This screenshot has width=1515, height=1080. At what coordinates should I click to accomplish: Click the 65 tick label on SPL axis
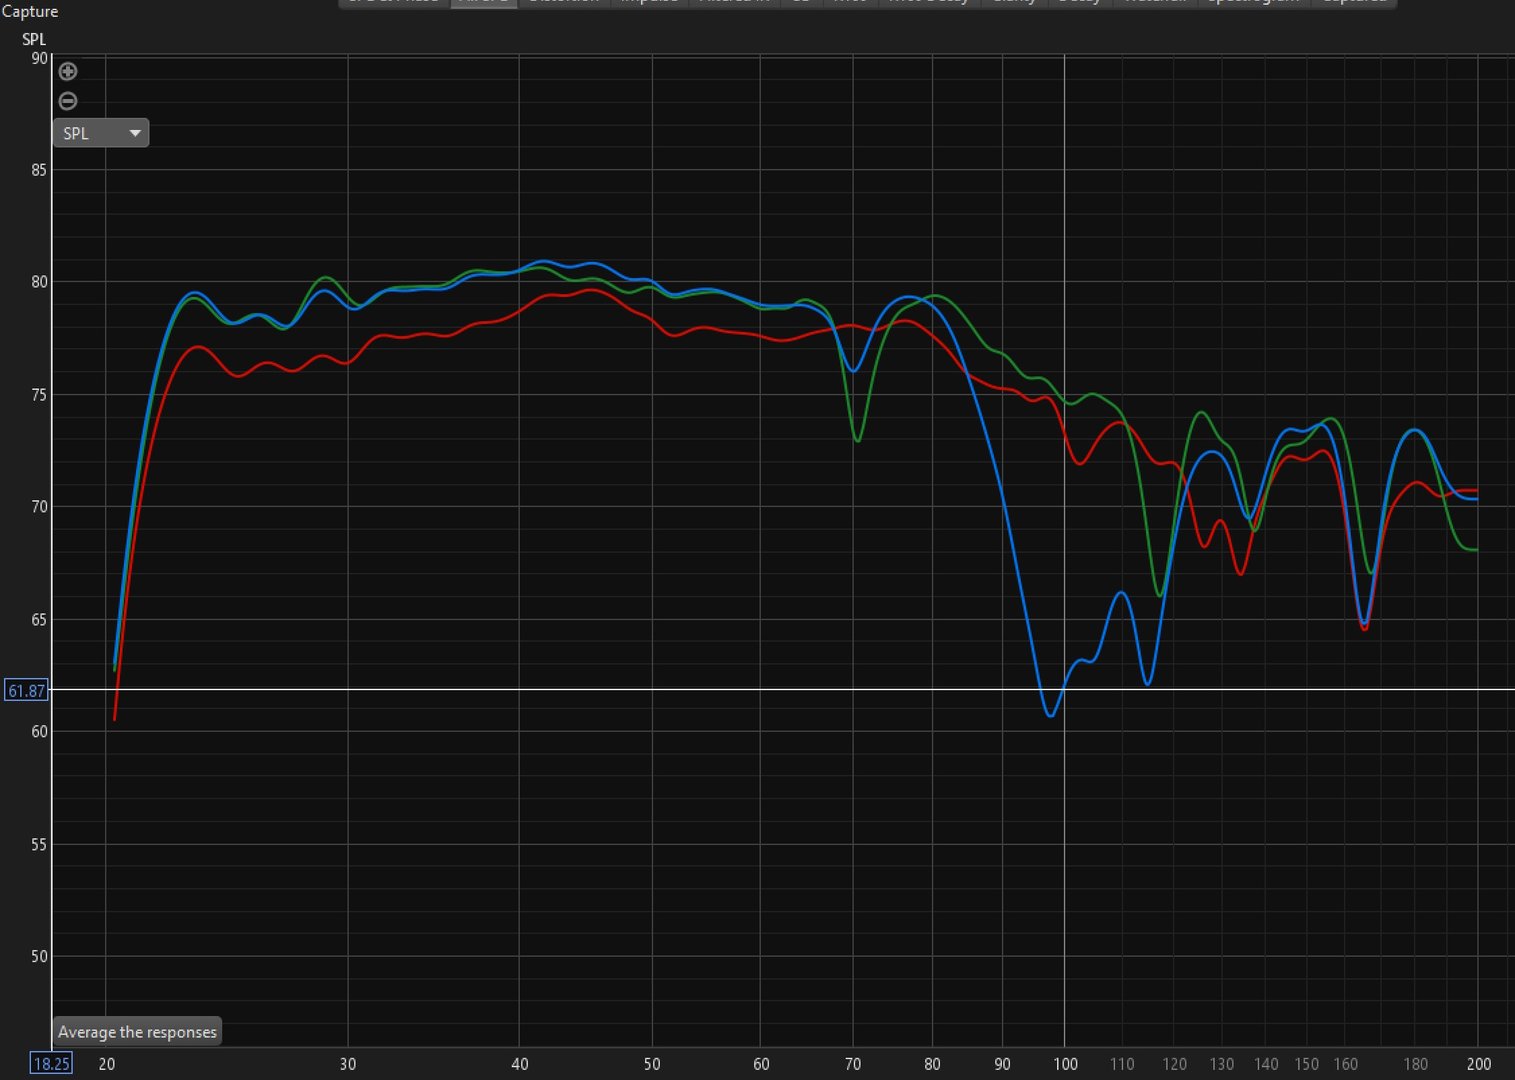click(x=39, y=620)
